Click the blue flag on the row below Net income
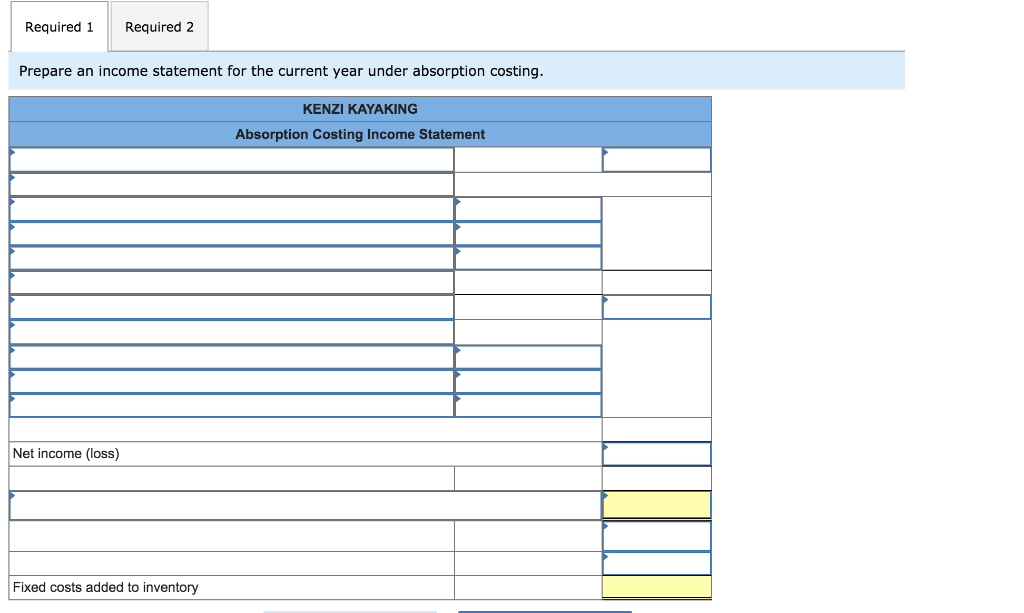Screen dimensions: 1024x613 pos(12,498)
